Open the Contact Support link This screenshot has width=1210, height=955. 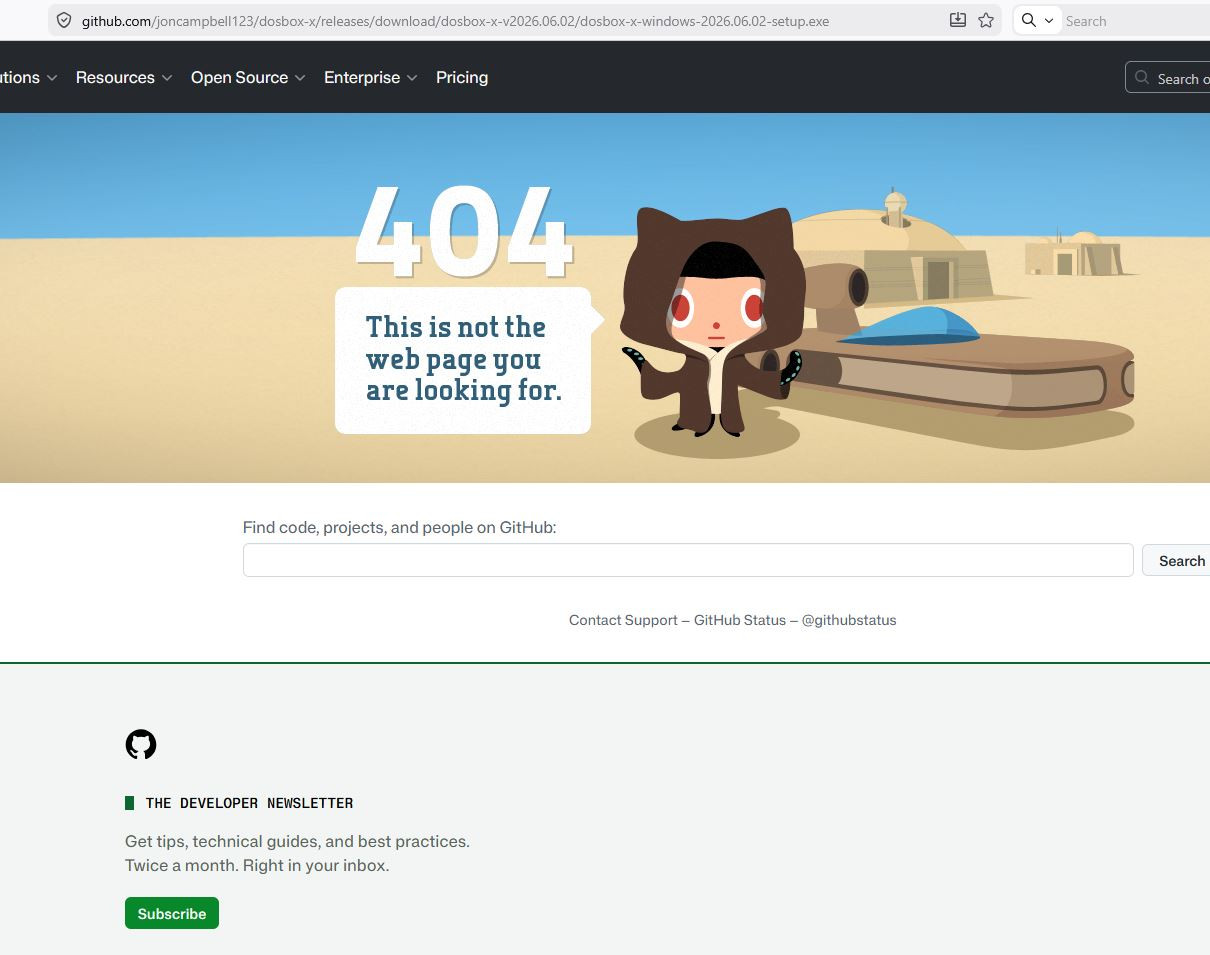tap(623, 620)
